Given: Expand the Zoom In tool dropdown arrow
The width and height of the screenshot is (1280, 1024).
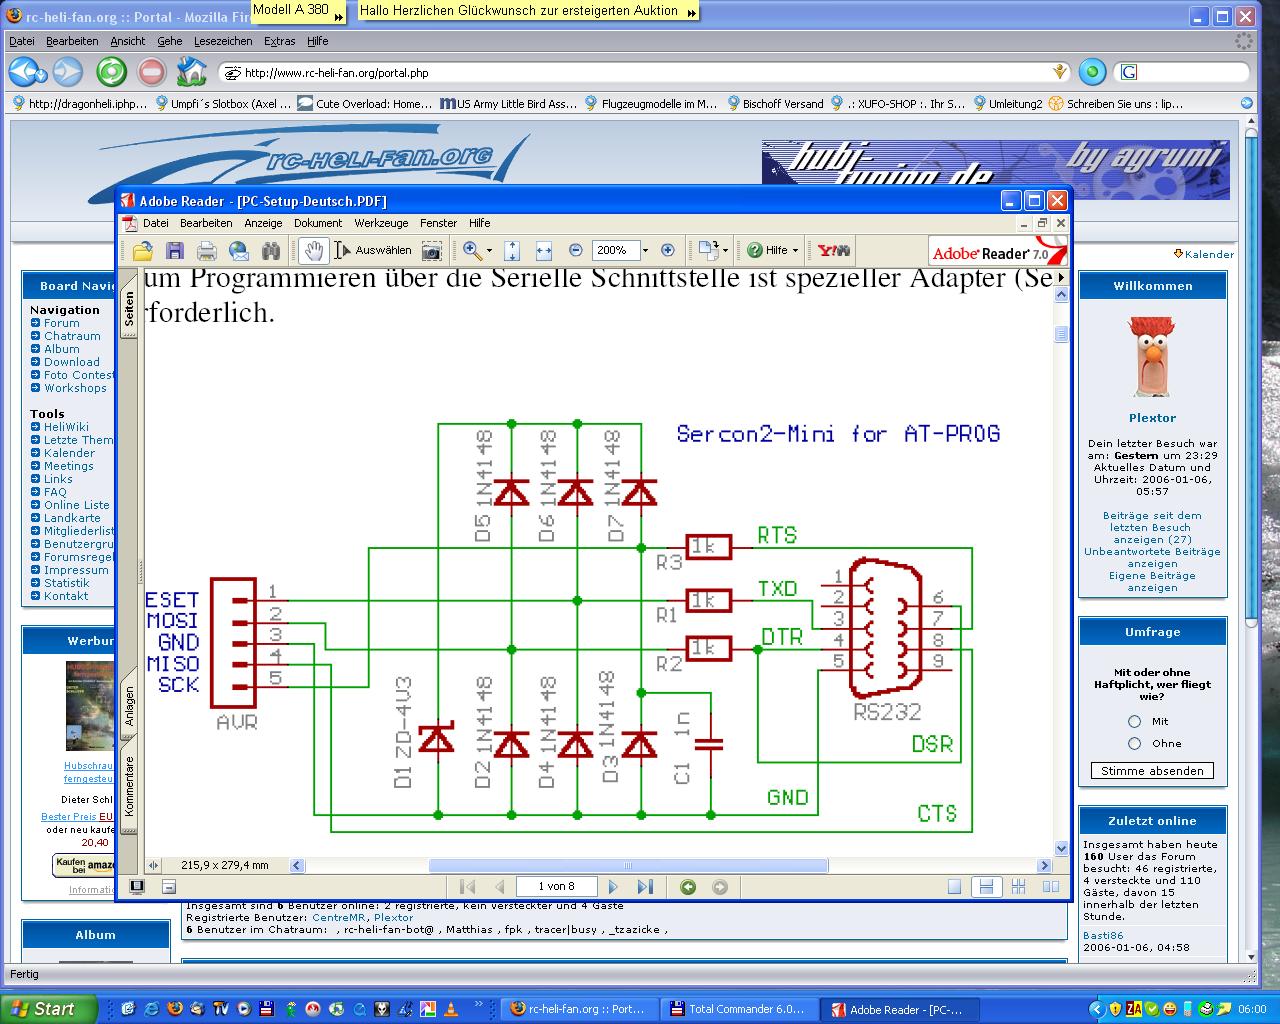Looking at the screenshot, I should coord(490,250).
